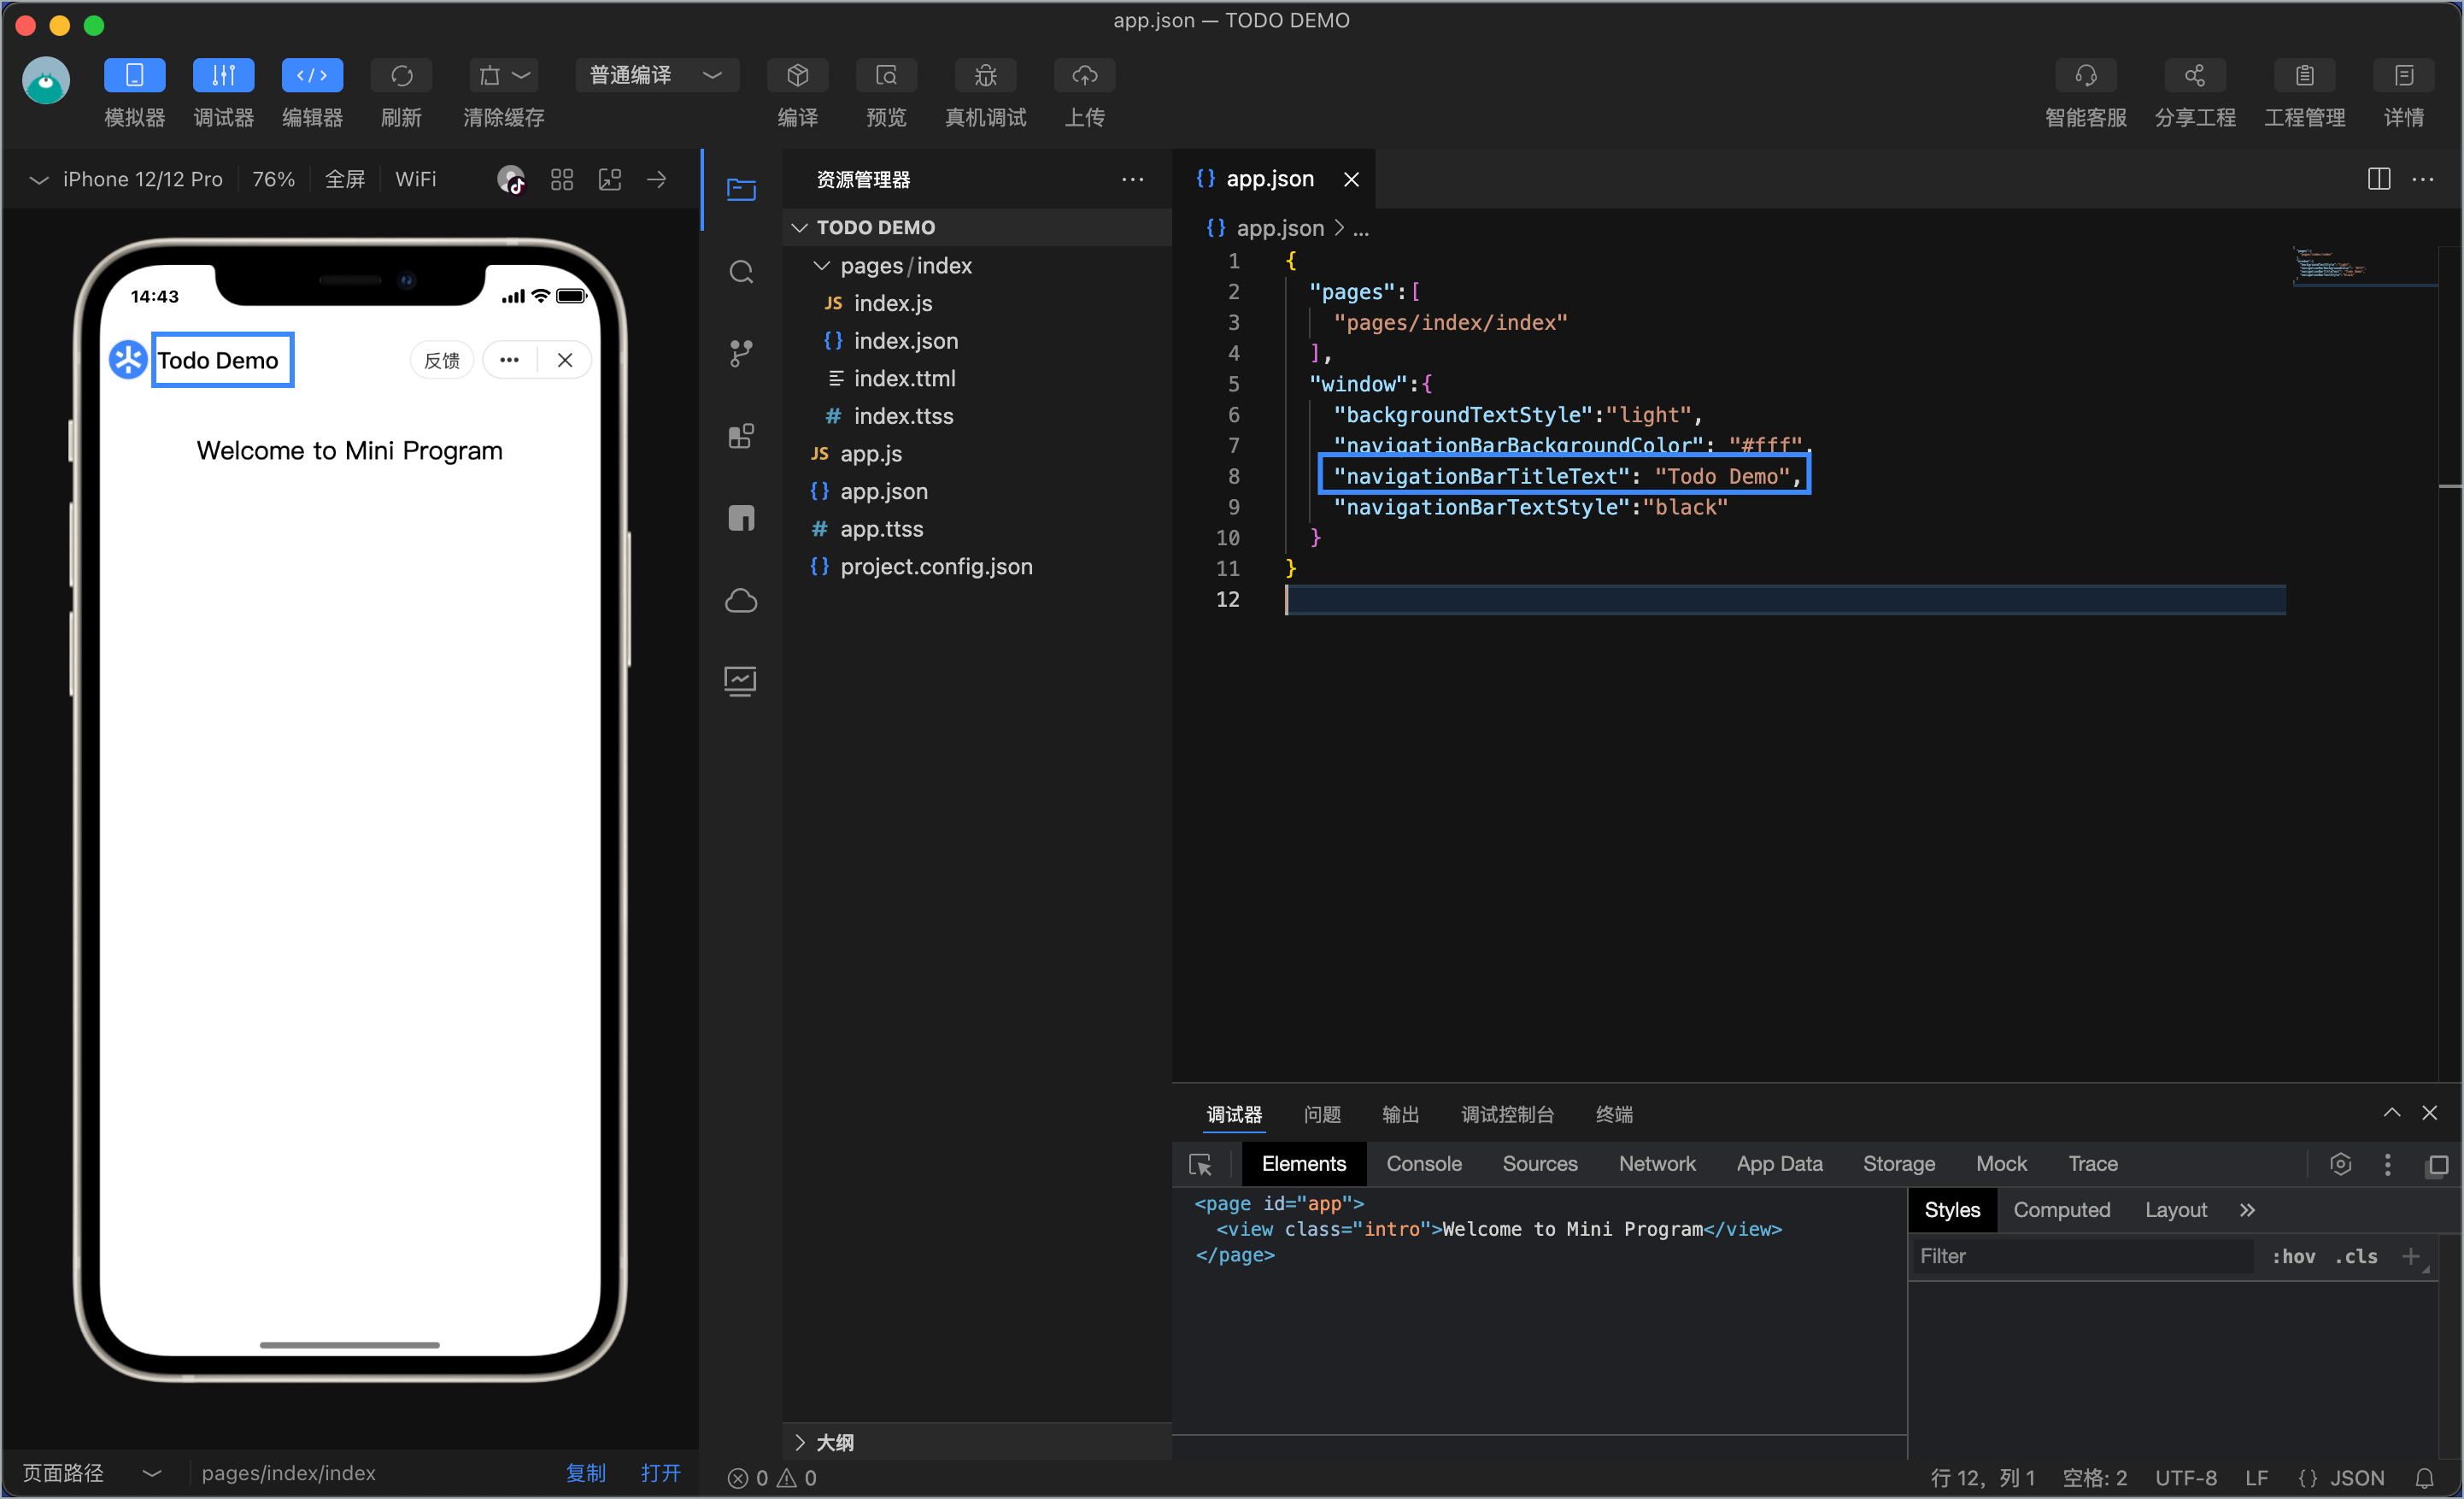
Task: Open the performance monitor icon in activity bar
Action: click(741, 682)
